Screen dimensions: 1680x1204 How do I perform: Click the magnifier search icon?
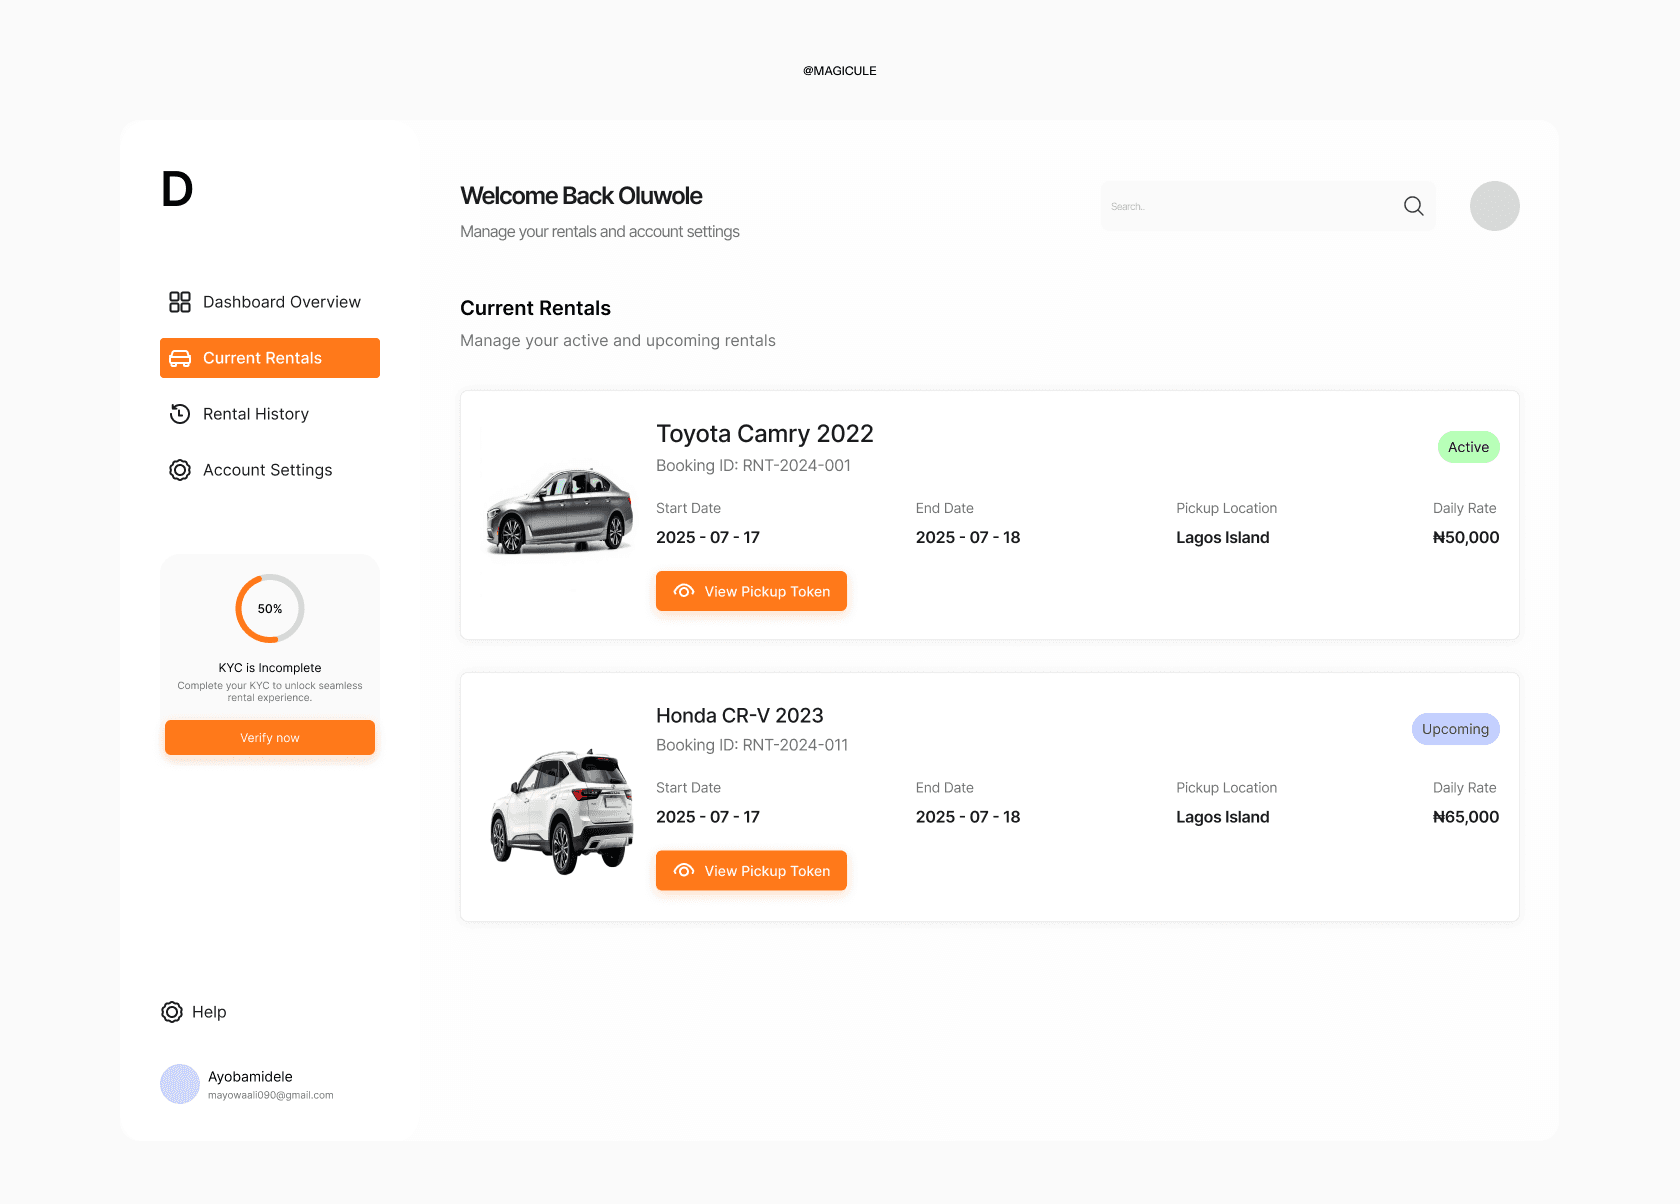pyautogui.click(x=1414, y=206)
